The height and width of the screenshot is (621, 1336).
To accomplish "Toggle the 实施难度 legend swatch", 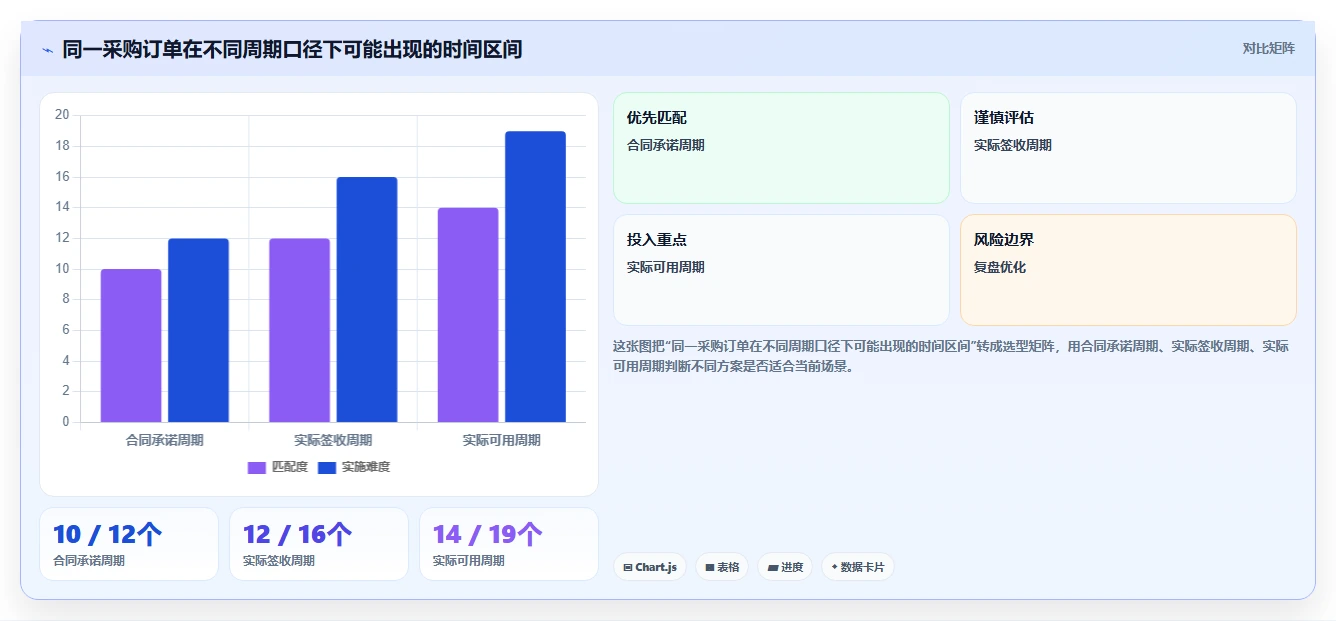I will point(327,467).
